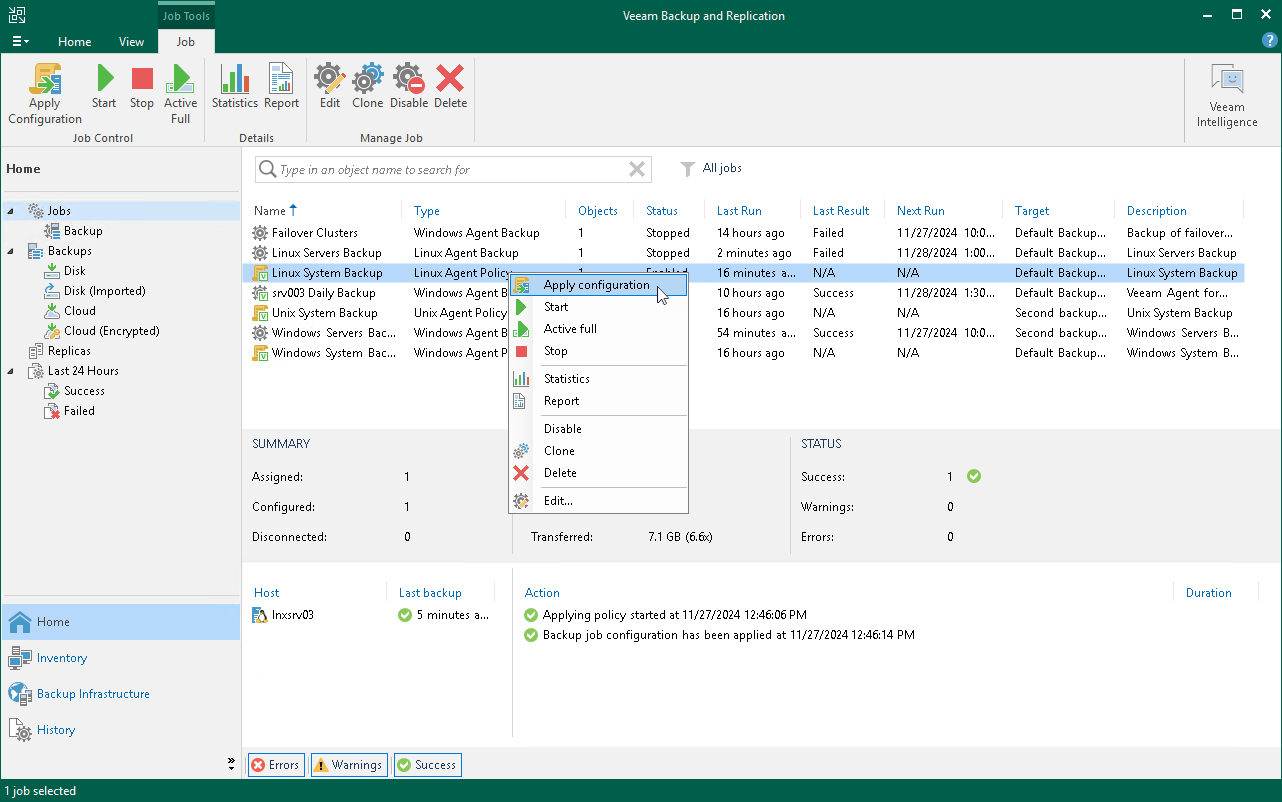Open Veeam Intelligence
Image resolution: width=1282 pixels, height=802 pixels.
(x=1227, y=96)
